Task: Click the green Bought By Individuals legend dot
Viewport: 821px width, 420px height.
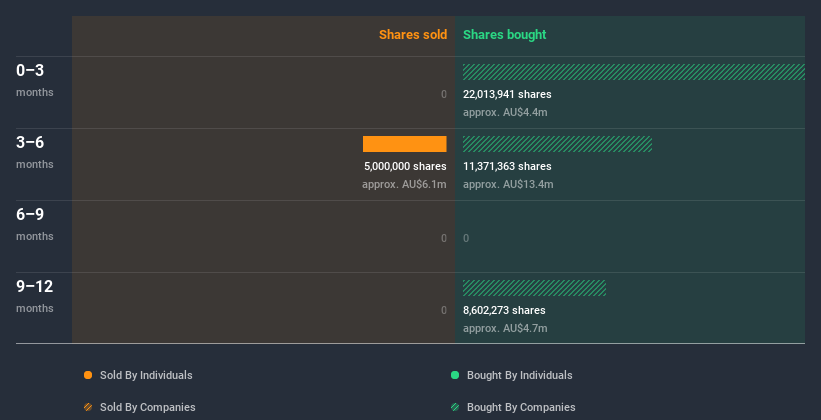Action: tap(455, 375)
